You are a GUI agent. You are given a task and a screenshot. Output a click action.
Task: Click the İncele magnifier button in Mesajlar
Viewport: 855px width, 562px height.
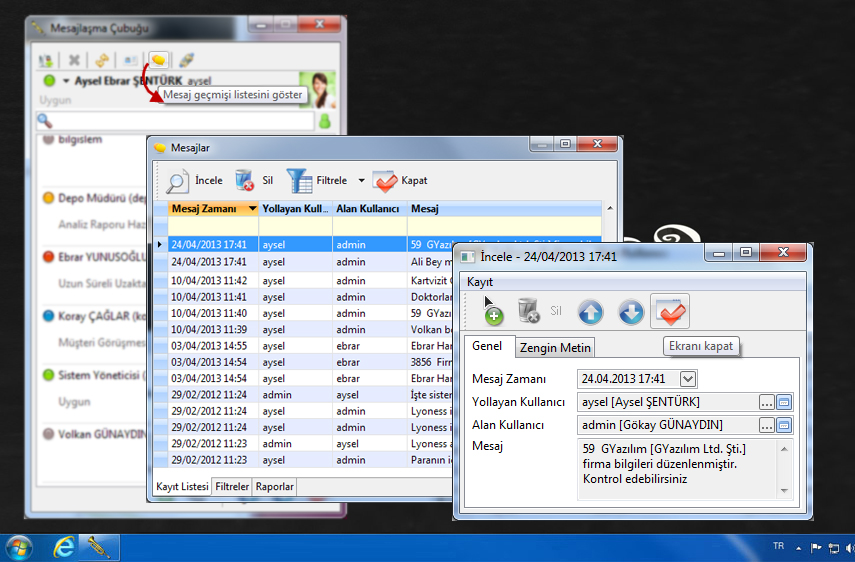coord(178,181)
